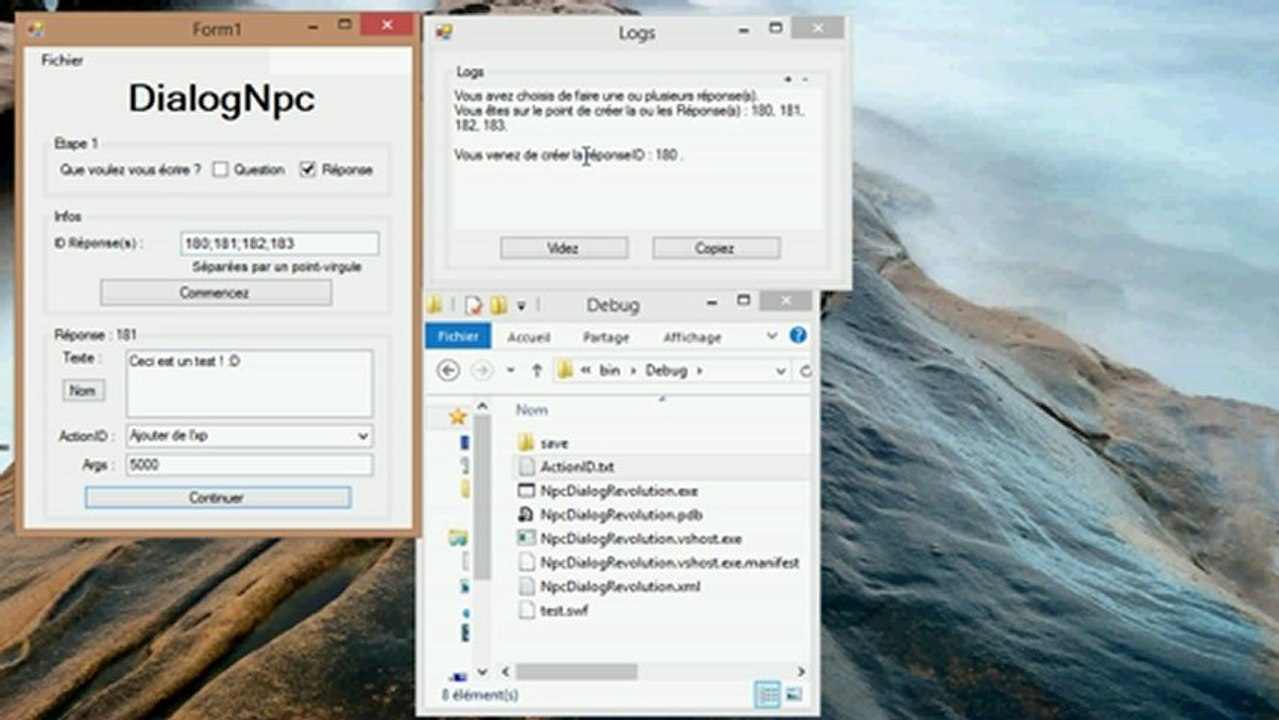Viewport: 1279px width, 720px height.
Task: Select the NpcDialogRevolution.exe application icon
Action: click(527, 490)
